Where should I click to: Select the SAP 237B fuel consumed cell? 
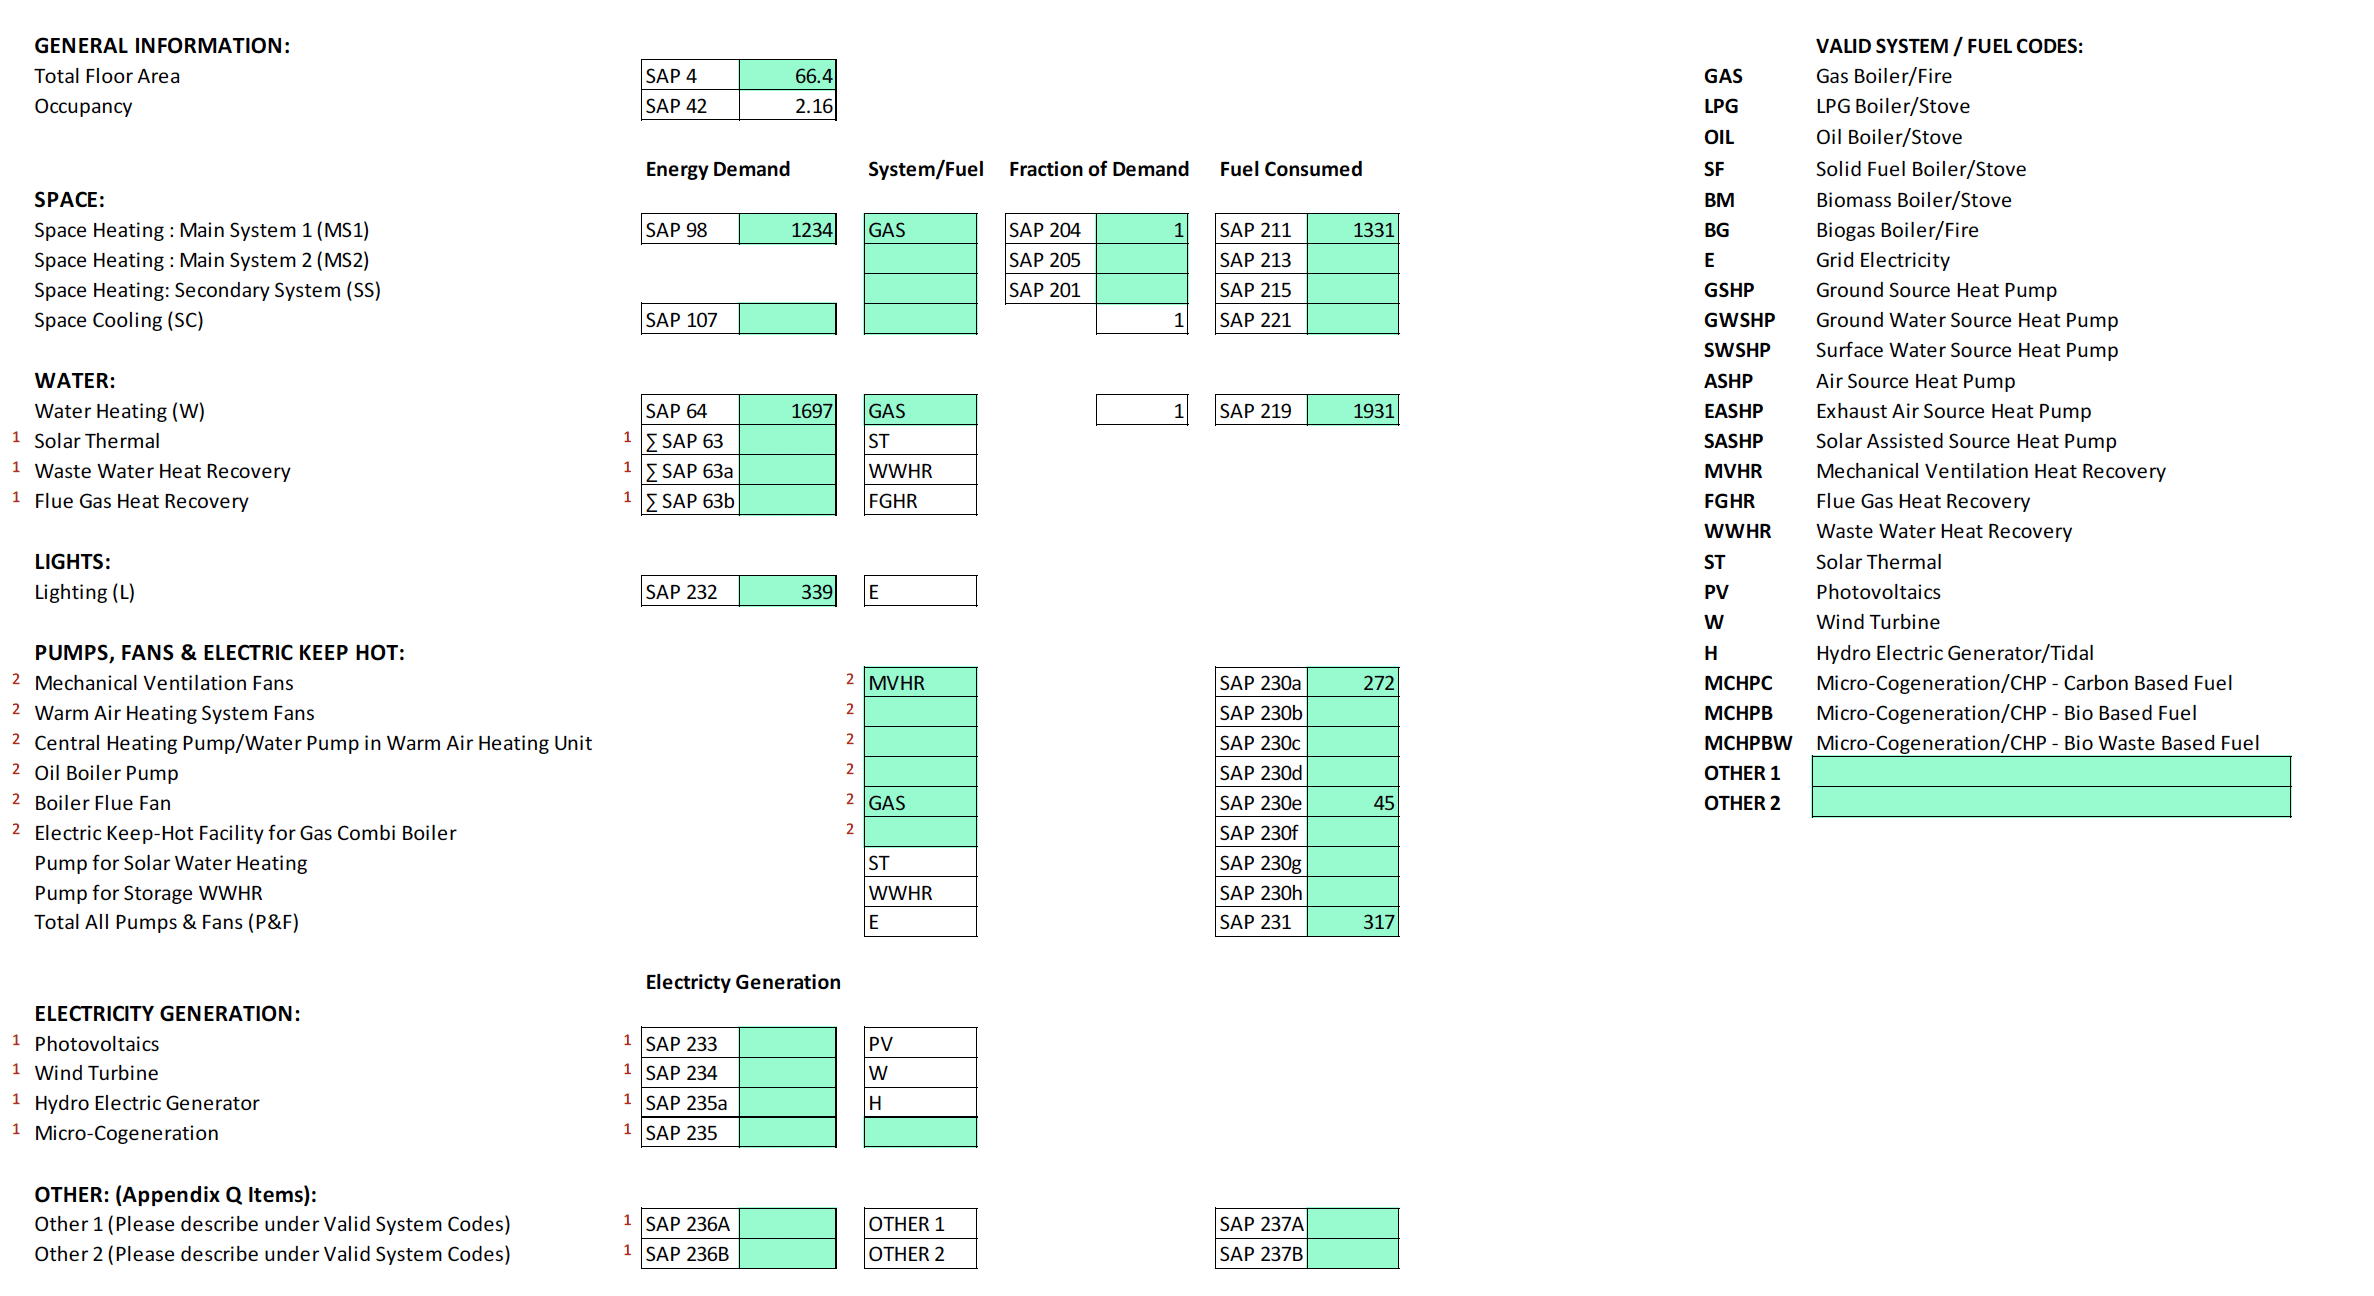click(x=1352, y=1254)
